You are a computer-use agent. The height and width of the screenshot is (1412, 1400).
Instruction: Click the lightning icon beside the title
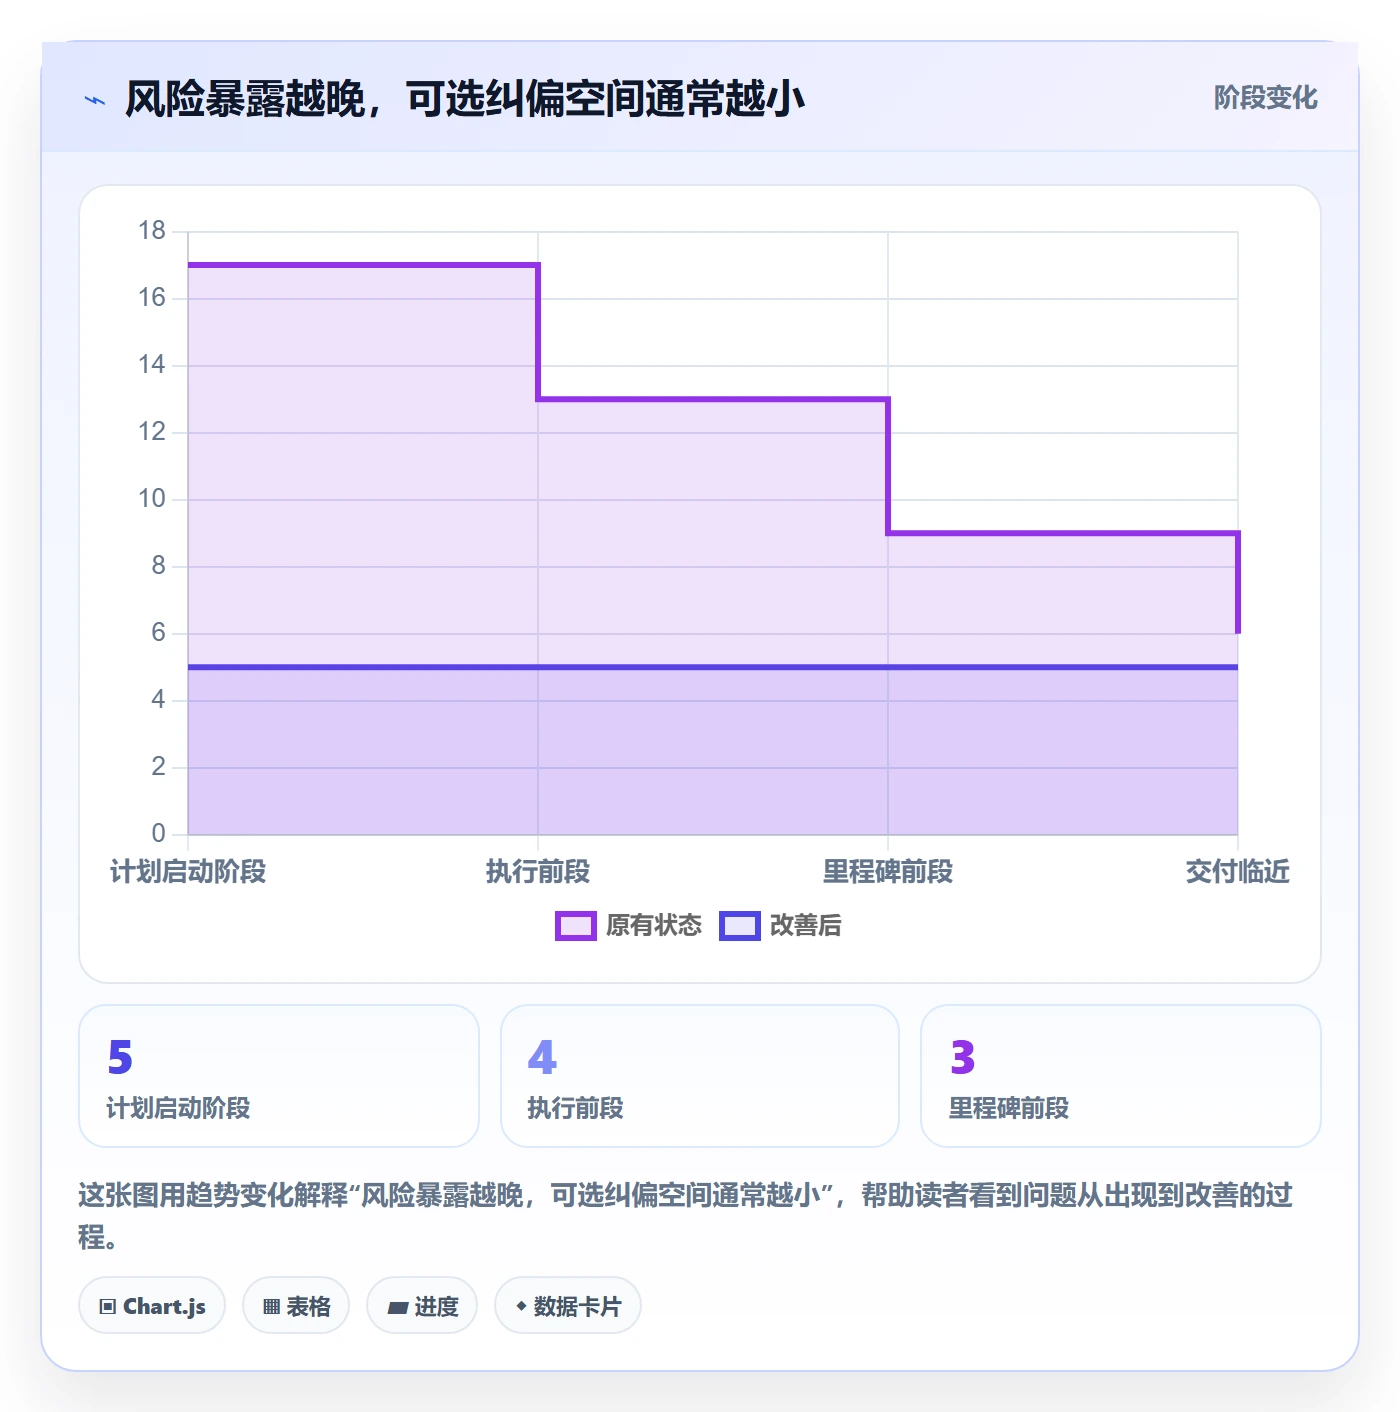click(x=95, y=100)
